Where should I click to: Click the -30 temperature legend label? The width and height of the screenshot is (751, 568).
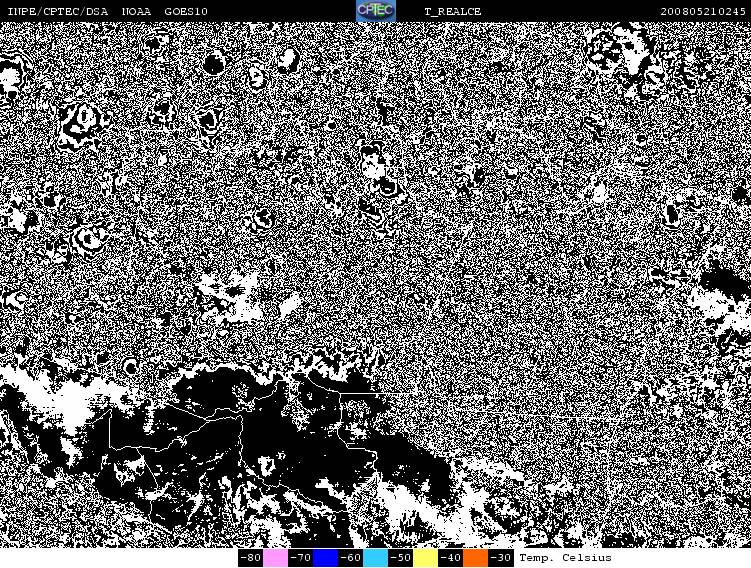pyautogui.click(x=500, y=558)
